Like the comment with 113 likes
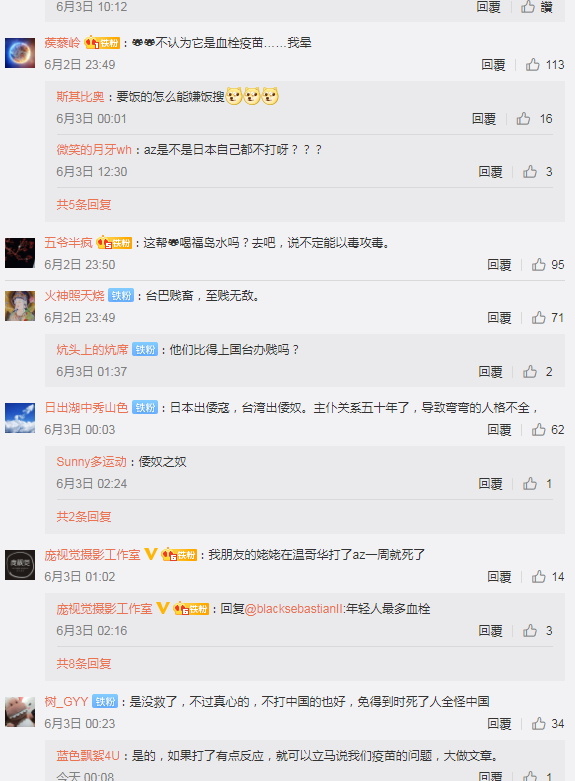The image size is (575, 781). tap(532, 64)
